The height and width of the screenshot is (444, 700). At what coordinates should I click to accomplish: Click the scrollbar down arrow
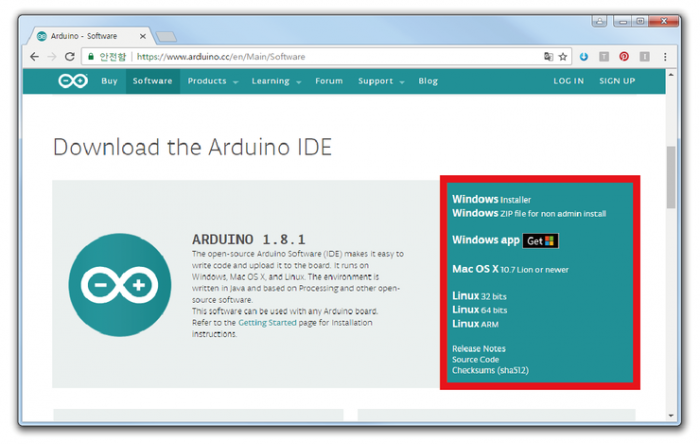pos(671,416)
